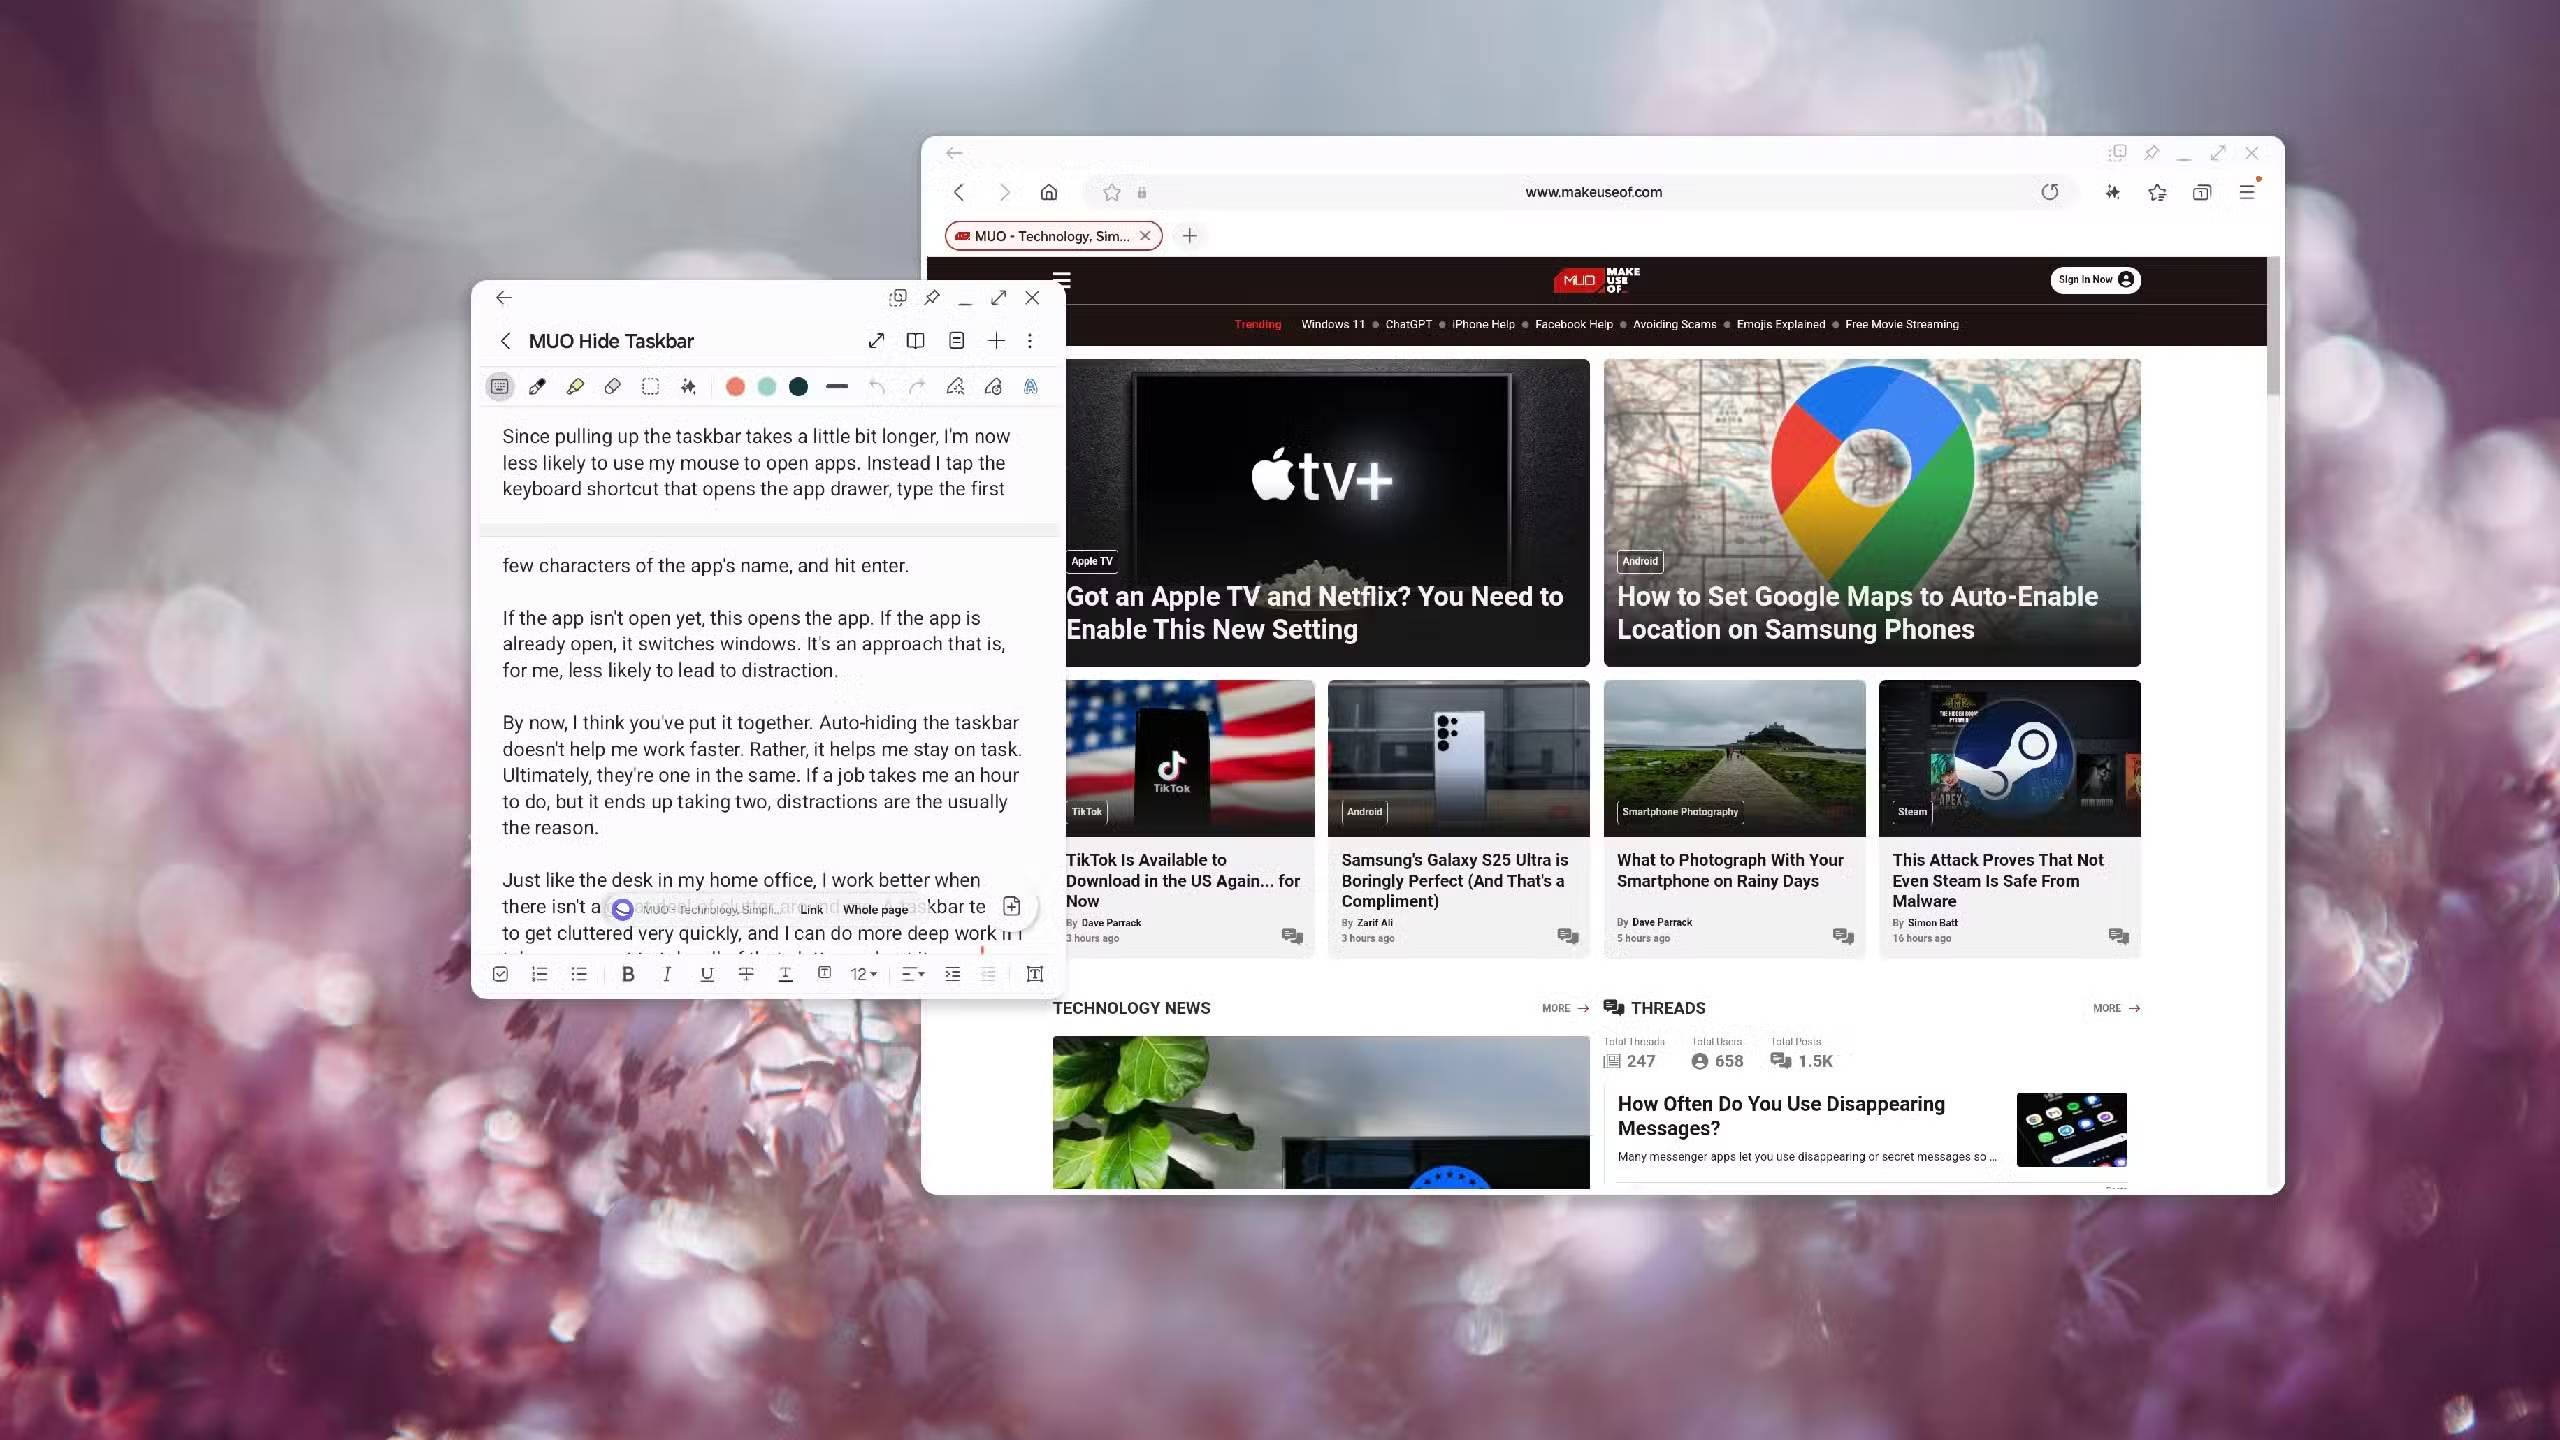Choose the eraser tool

pos(613,387)
